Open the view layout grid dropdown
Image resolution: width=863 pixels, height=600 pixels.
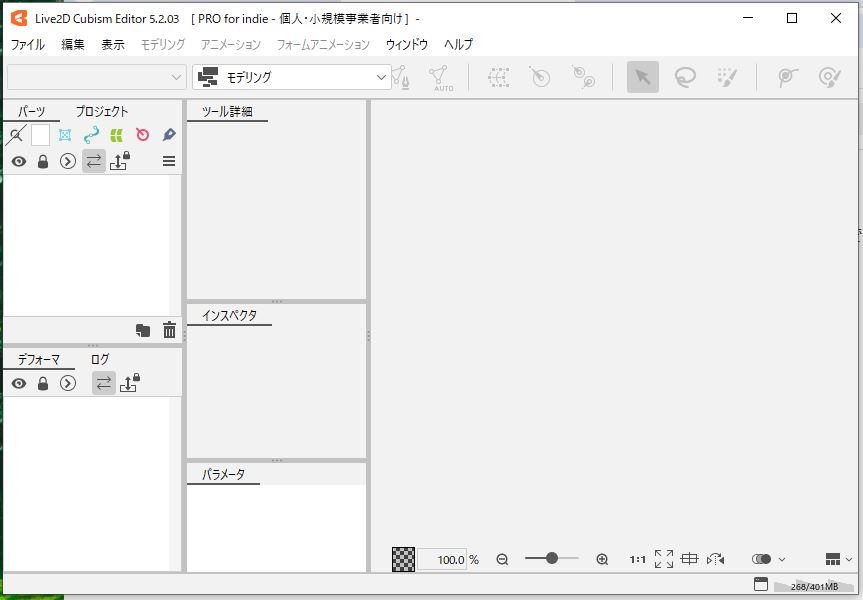click(x=839, y=559)
